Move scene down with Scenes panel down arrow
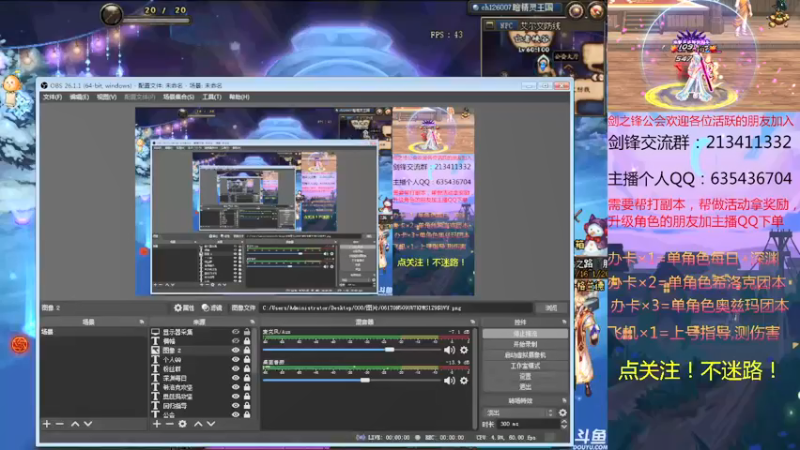 coord(88,424)
